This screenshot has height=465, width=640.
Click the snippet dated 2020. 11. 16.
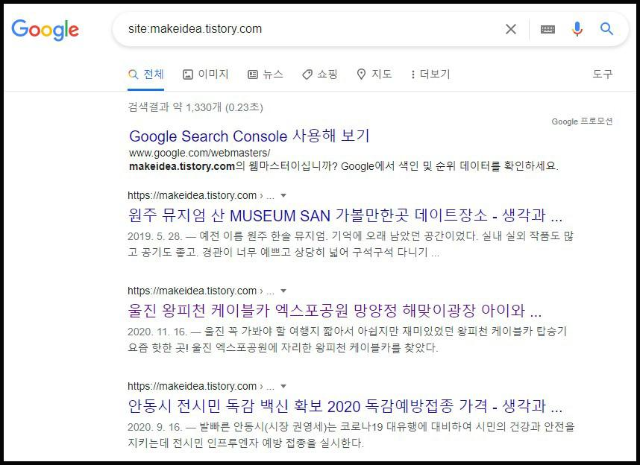347,339
